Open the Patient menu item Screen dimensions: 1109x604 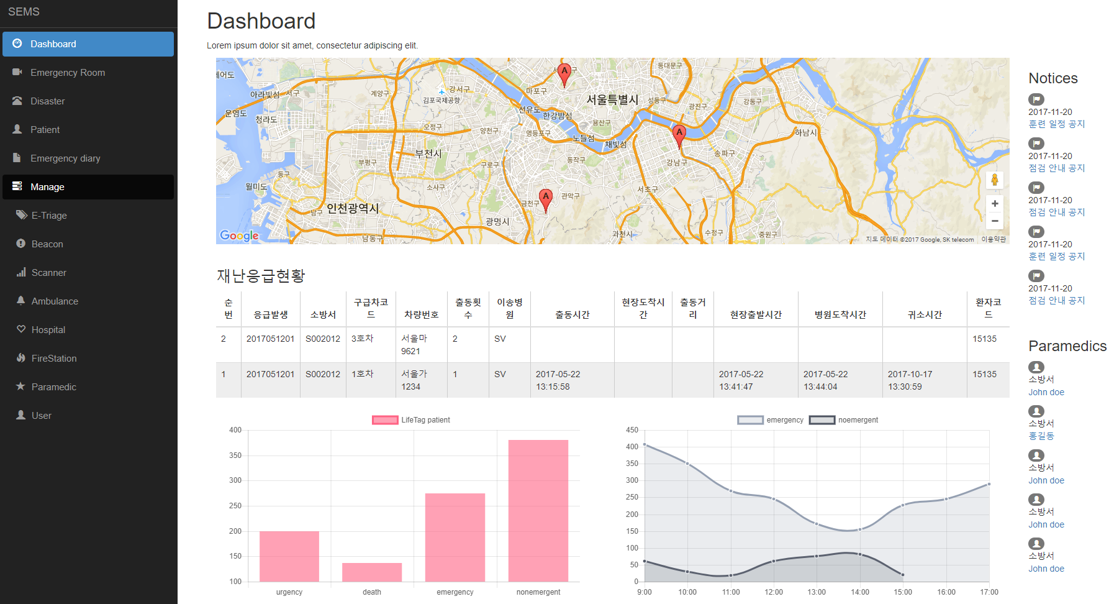88,129
